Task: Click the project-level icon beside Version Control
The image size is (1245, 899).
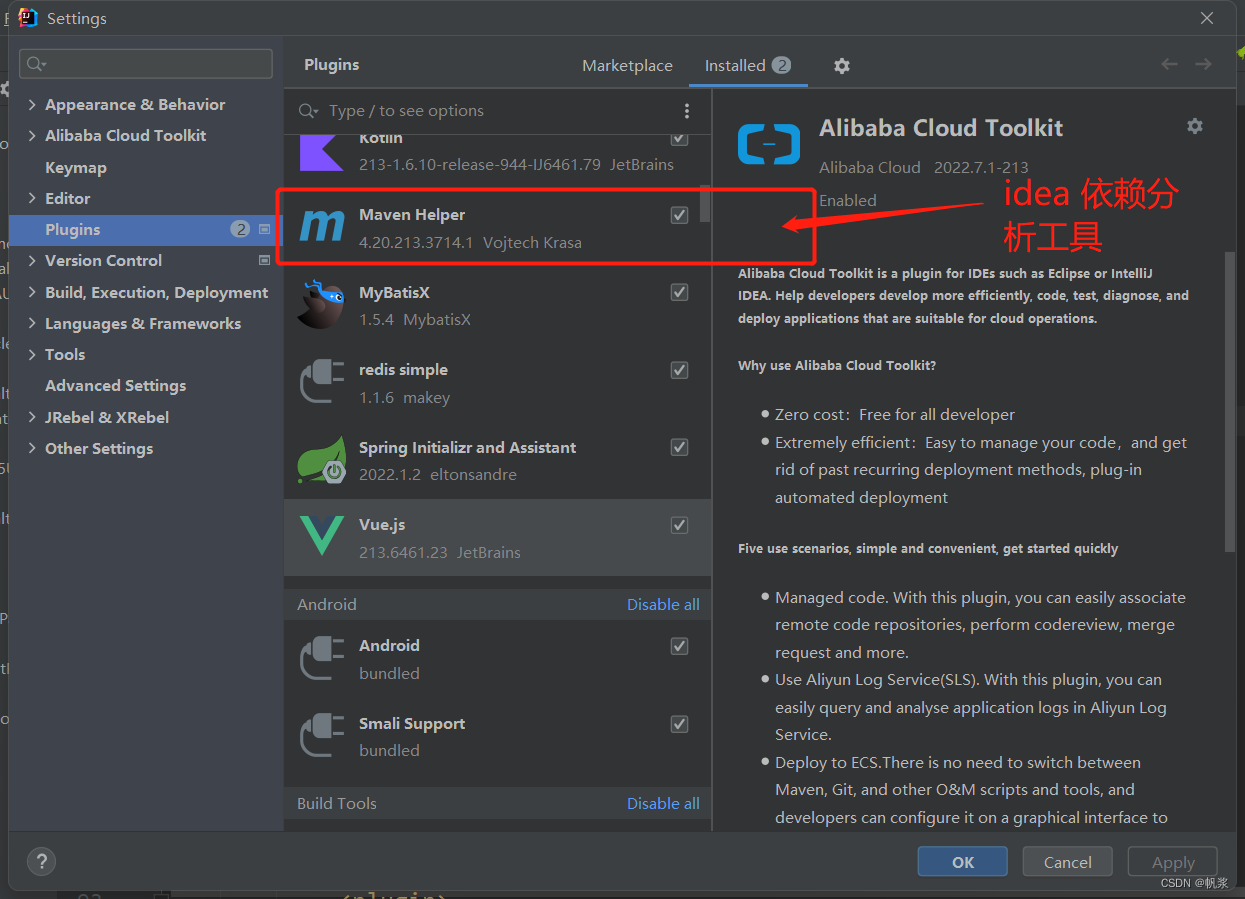Action: (x=264, y=260)
